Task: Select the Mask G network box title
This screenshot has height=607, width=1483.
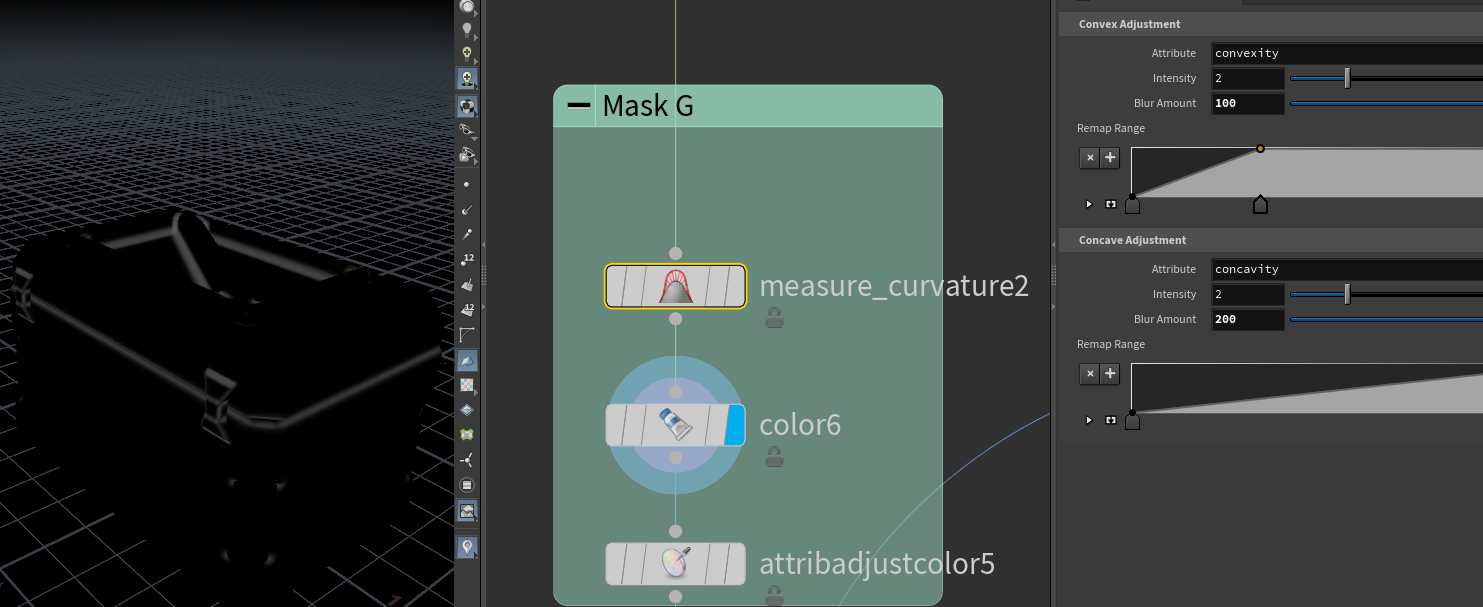Action: (648, 106)
